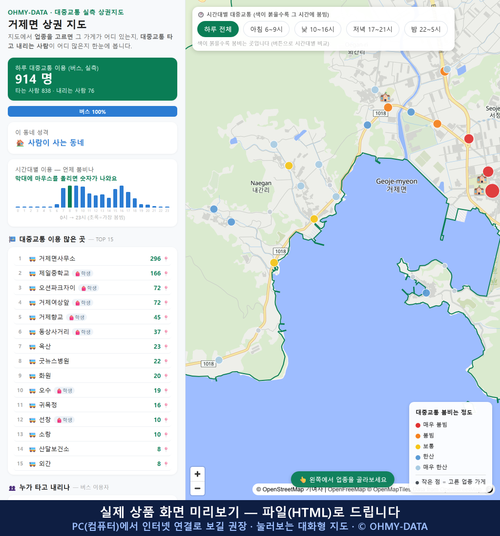Click the blue marker on the small island
Viewport: 500px width, 536px height.
click(426, 293)
